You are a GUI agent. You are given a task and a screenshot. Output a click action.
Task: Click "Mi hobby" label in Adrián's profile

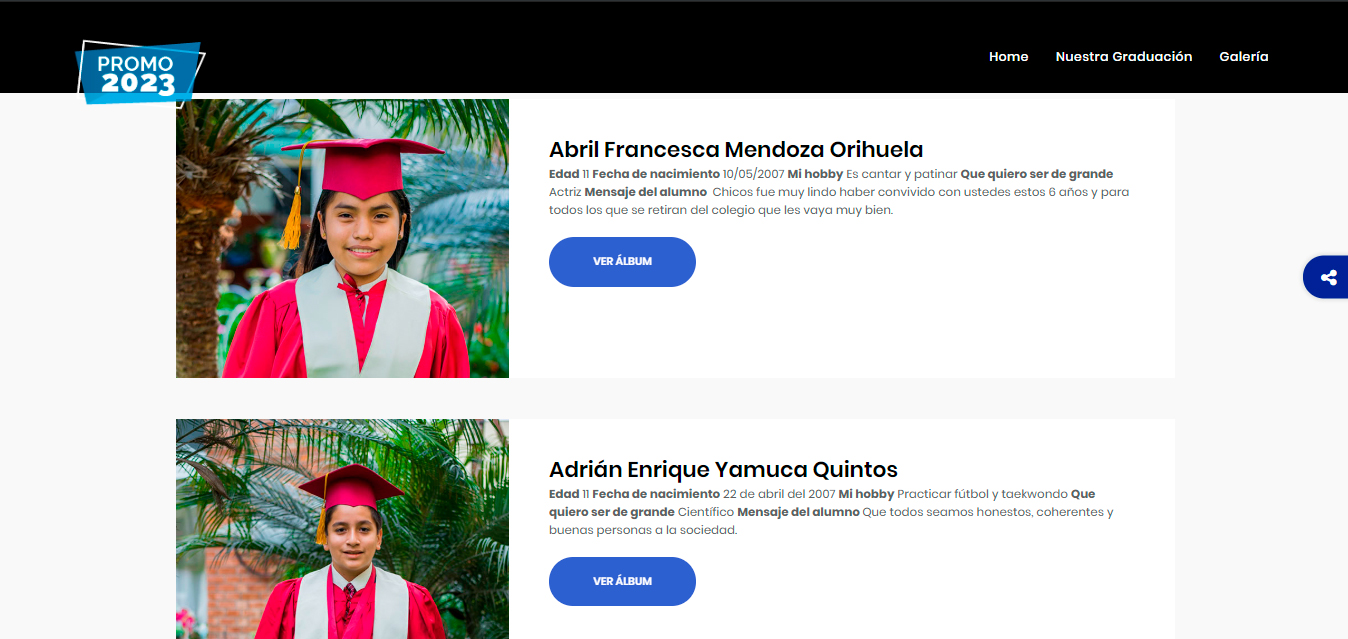point(865,494)
